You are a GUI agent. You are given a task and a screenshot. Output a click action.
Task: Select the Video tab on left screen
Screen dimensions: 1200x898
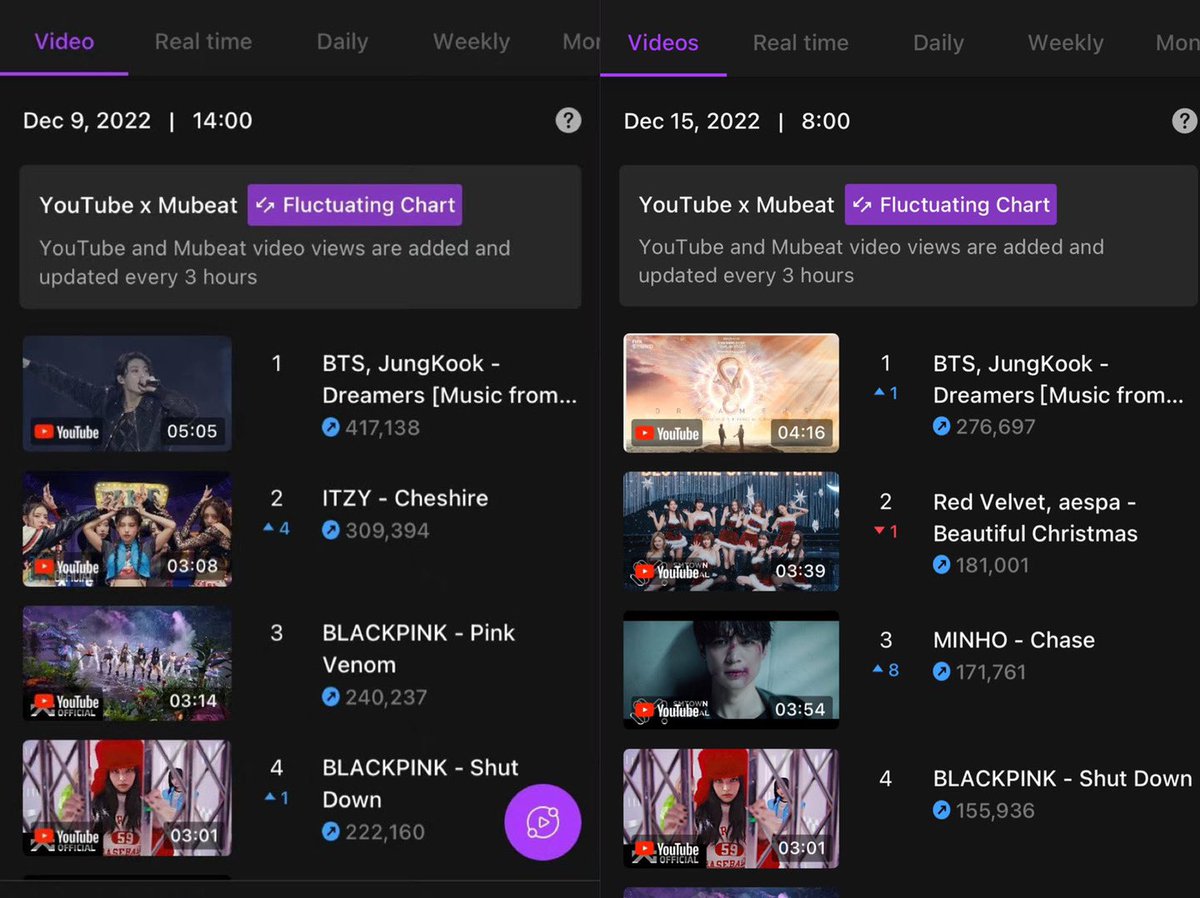(64, 42)
